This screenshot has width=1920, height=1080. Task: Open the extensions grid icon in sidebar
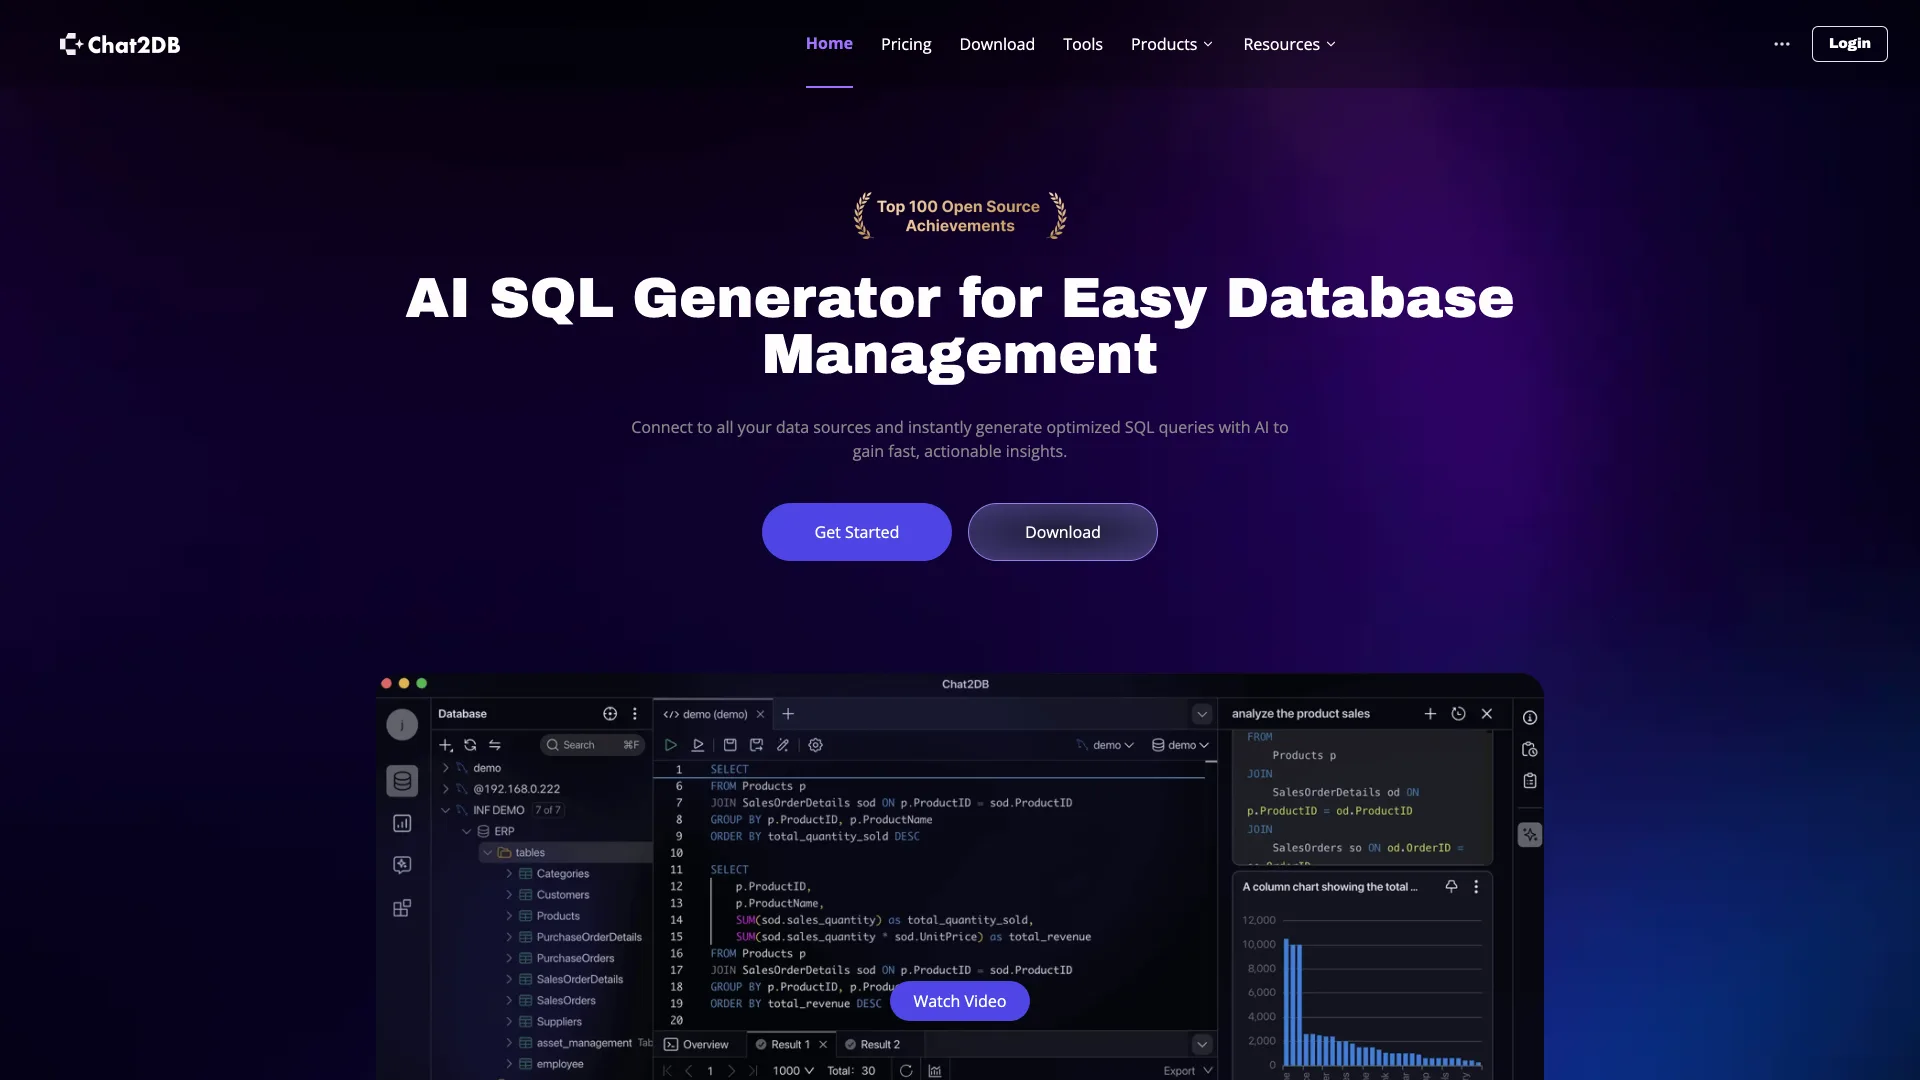click(x=402, y=908)
